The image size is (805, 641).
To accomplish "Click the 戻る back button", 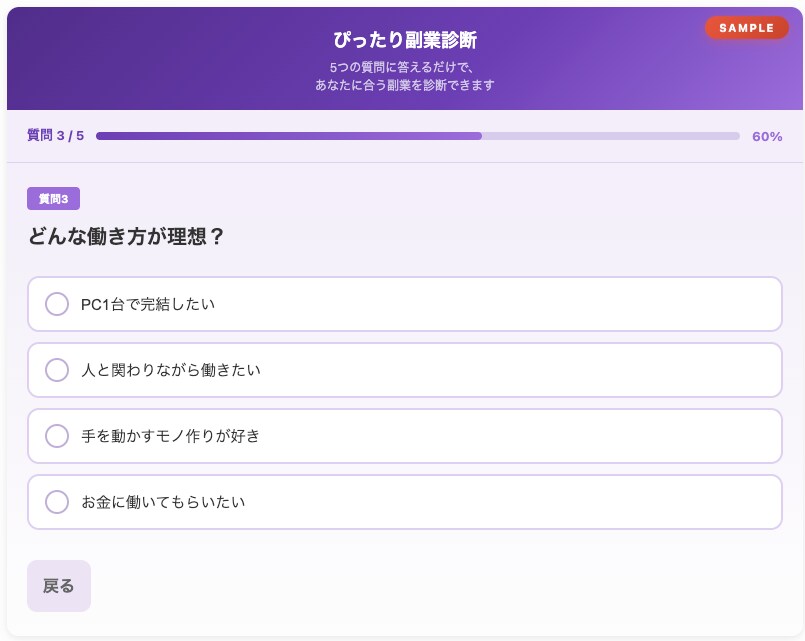I will (59, 586).
